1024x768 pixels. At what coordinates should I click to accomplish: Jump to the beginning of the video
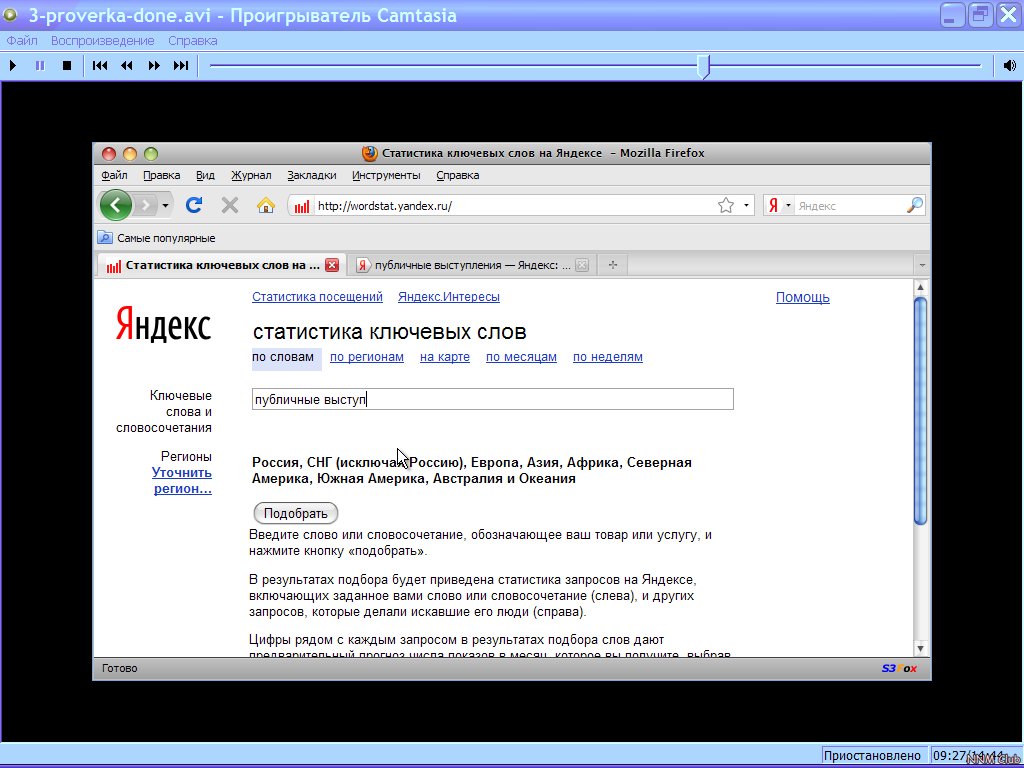click(100, 66)
